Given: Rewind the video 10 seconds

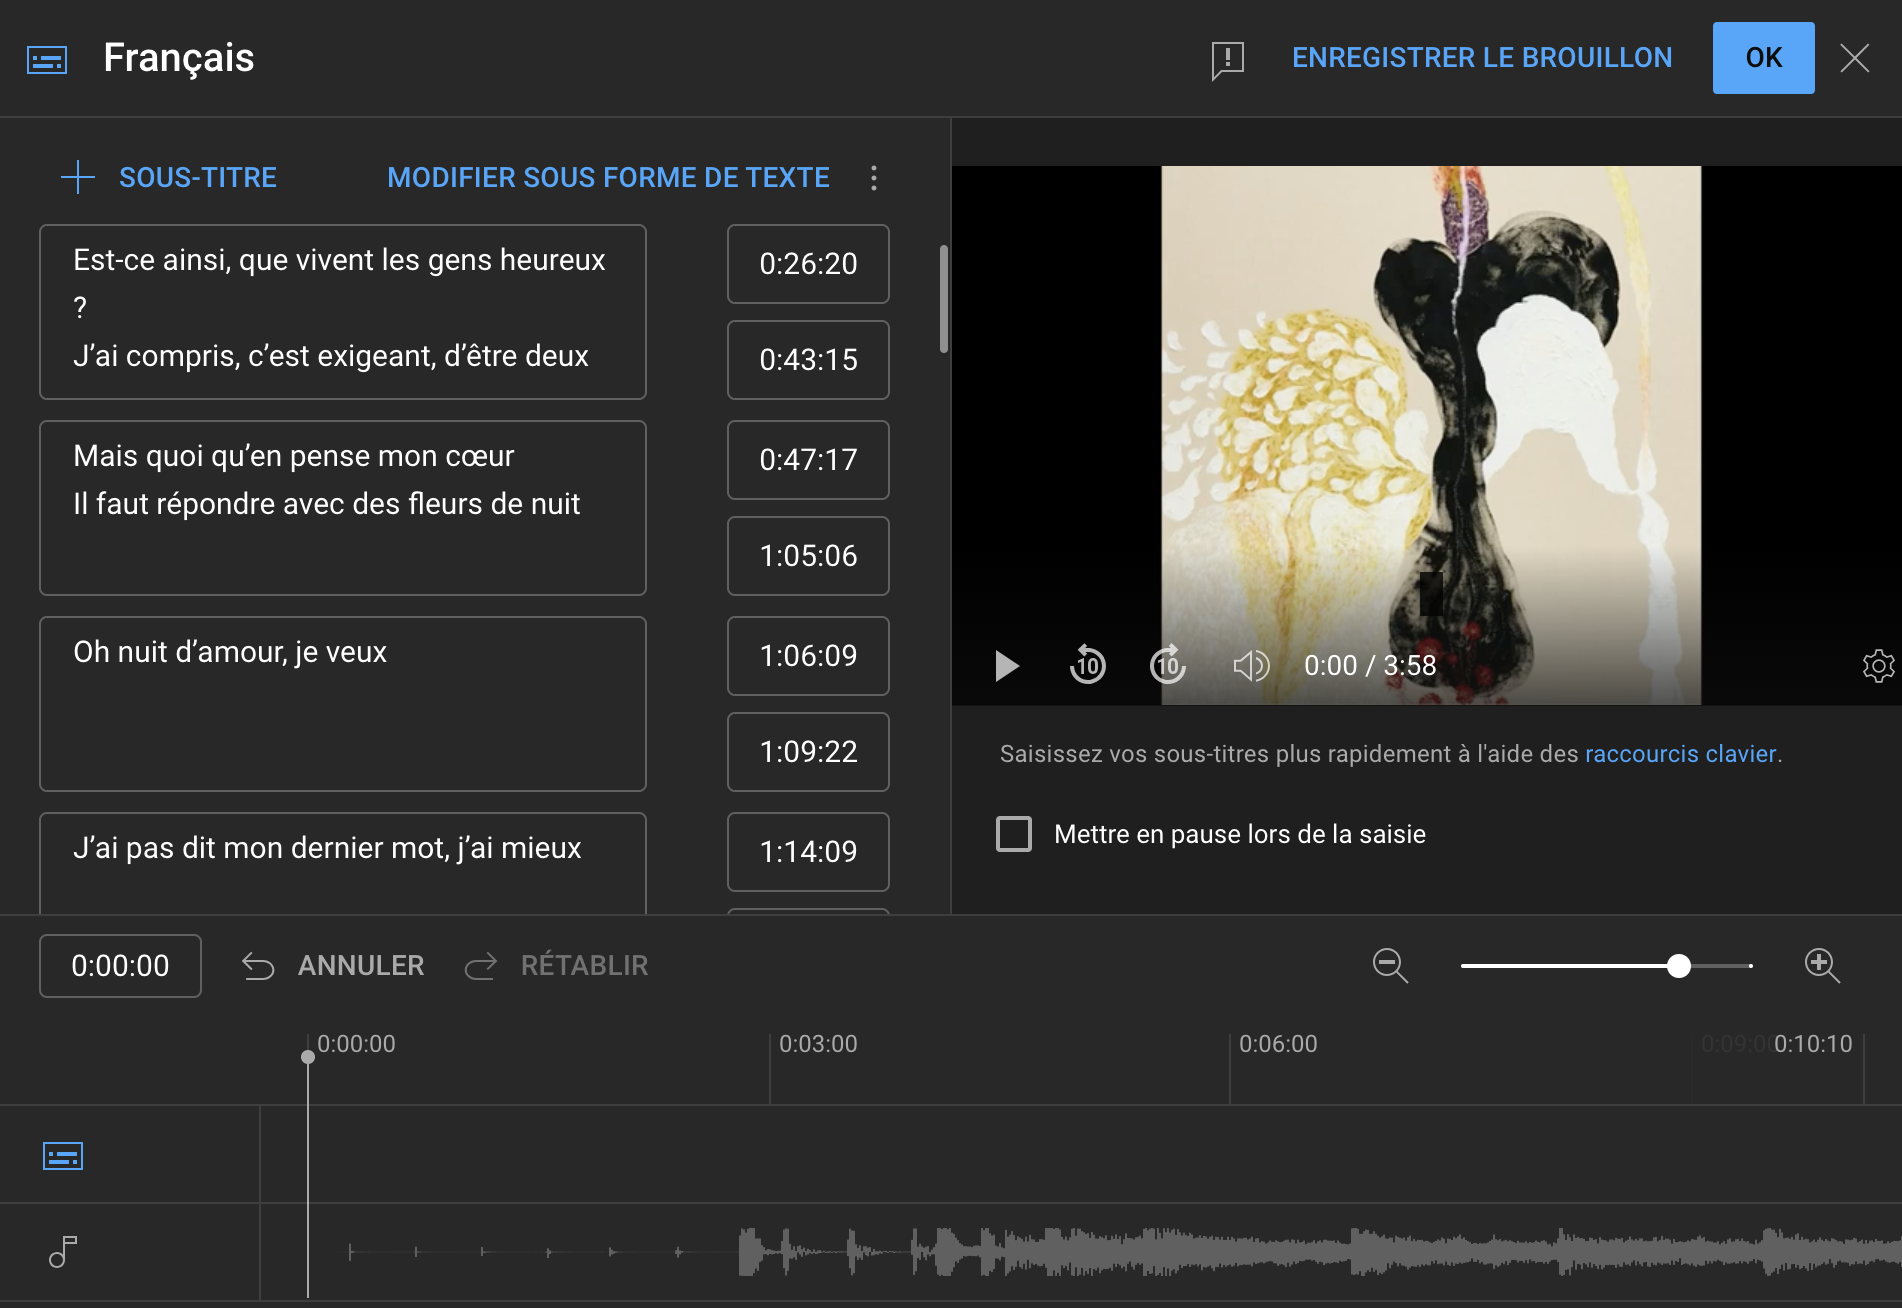Looking at the screenshot, I should (1088, 665).
